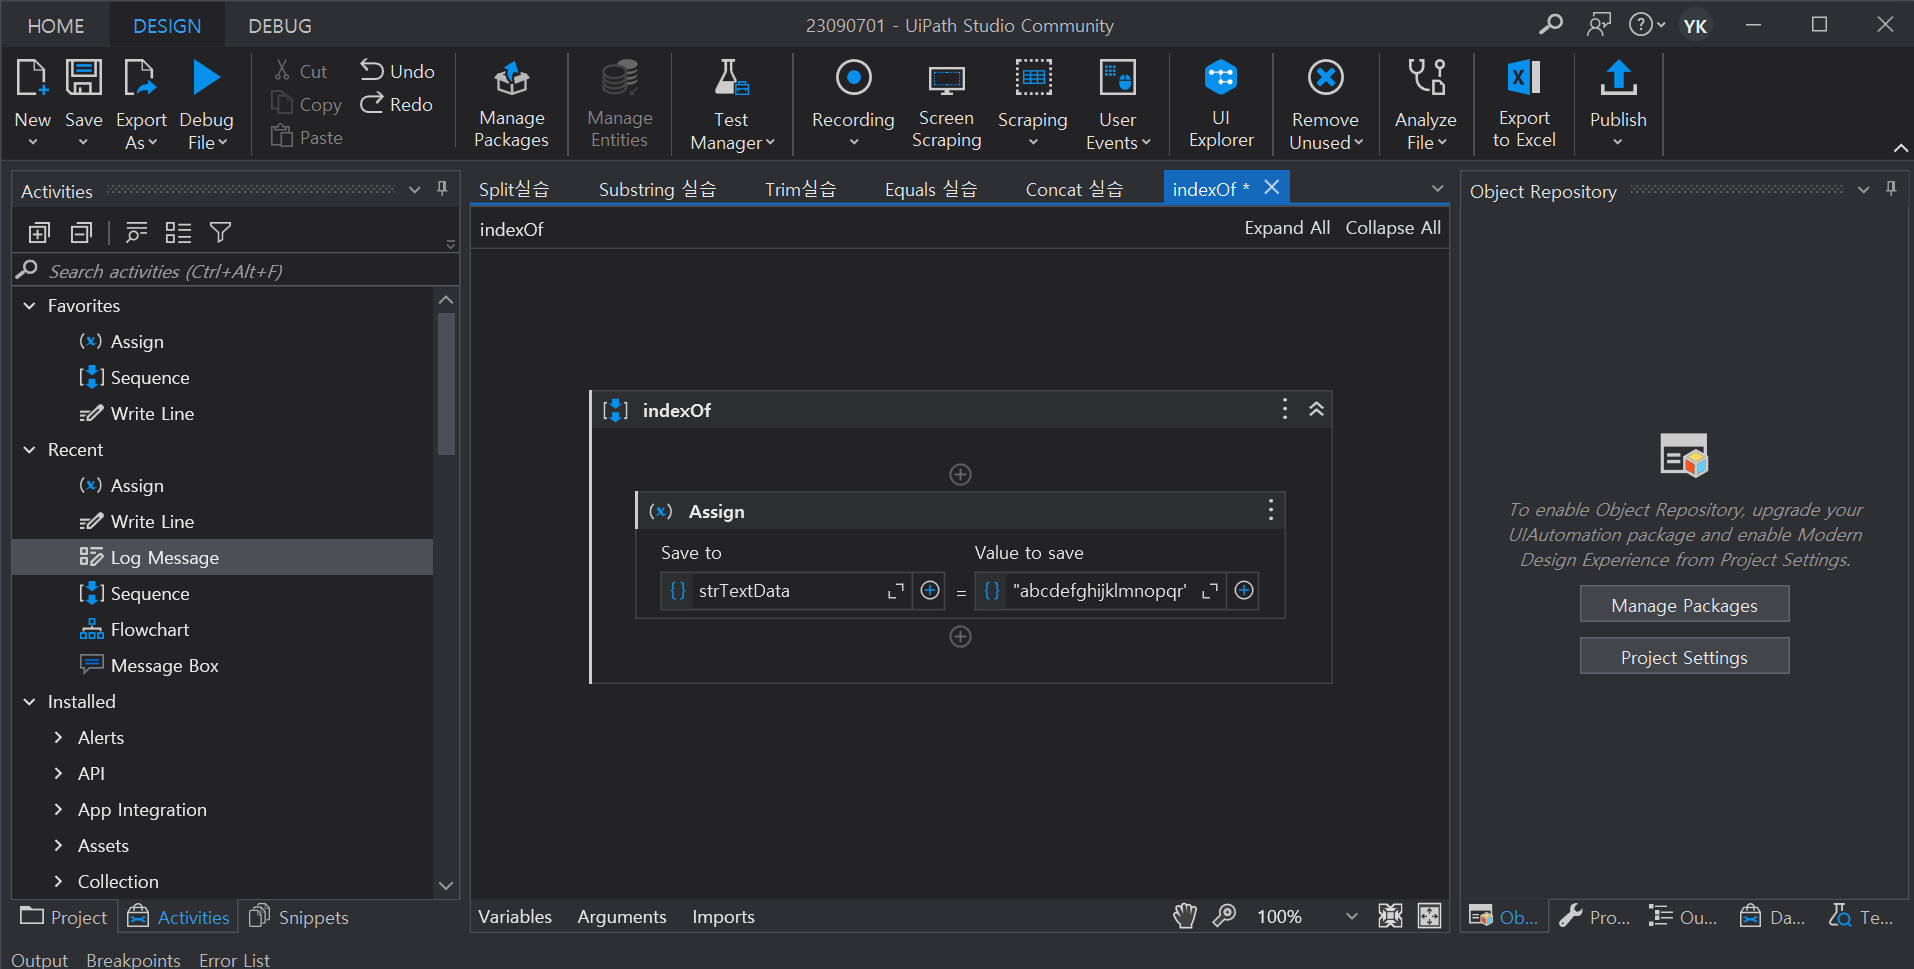
Task: Expand the App Integration category
Action: pos(58,809)
